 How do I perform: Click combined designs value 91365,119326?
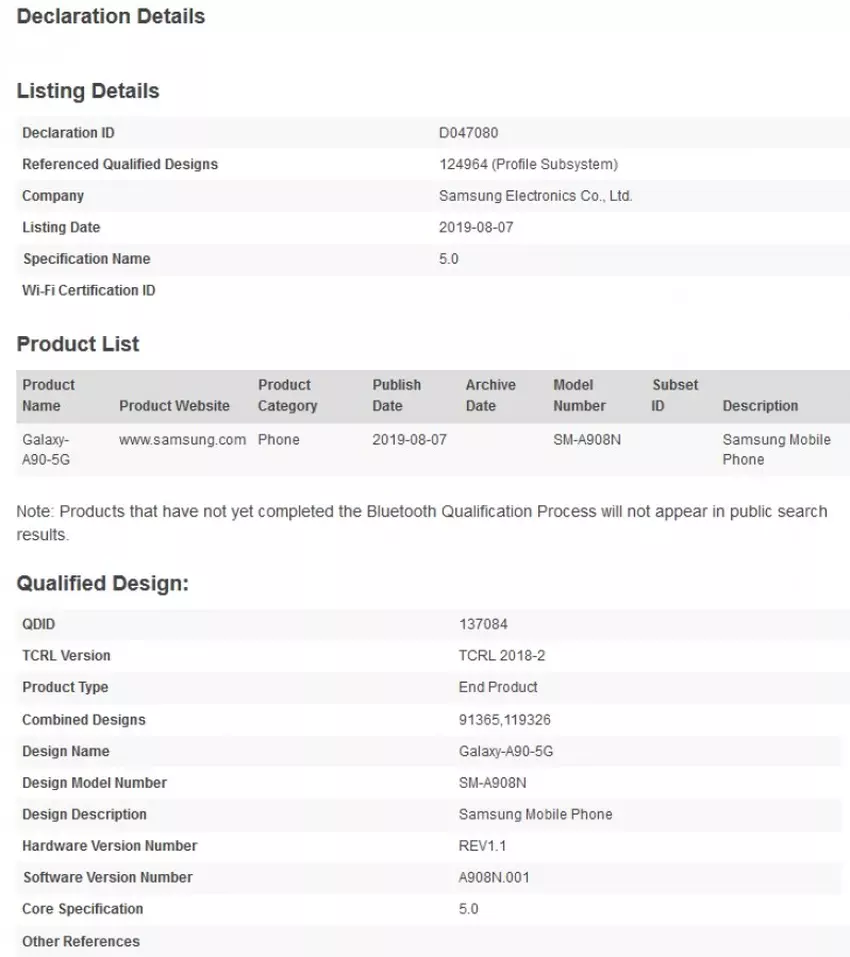click(x=505, y=720)
